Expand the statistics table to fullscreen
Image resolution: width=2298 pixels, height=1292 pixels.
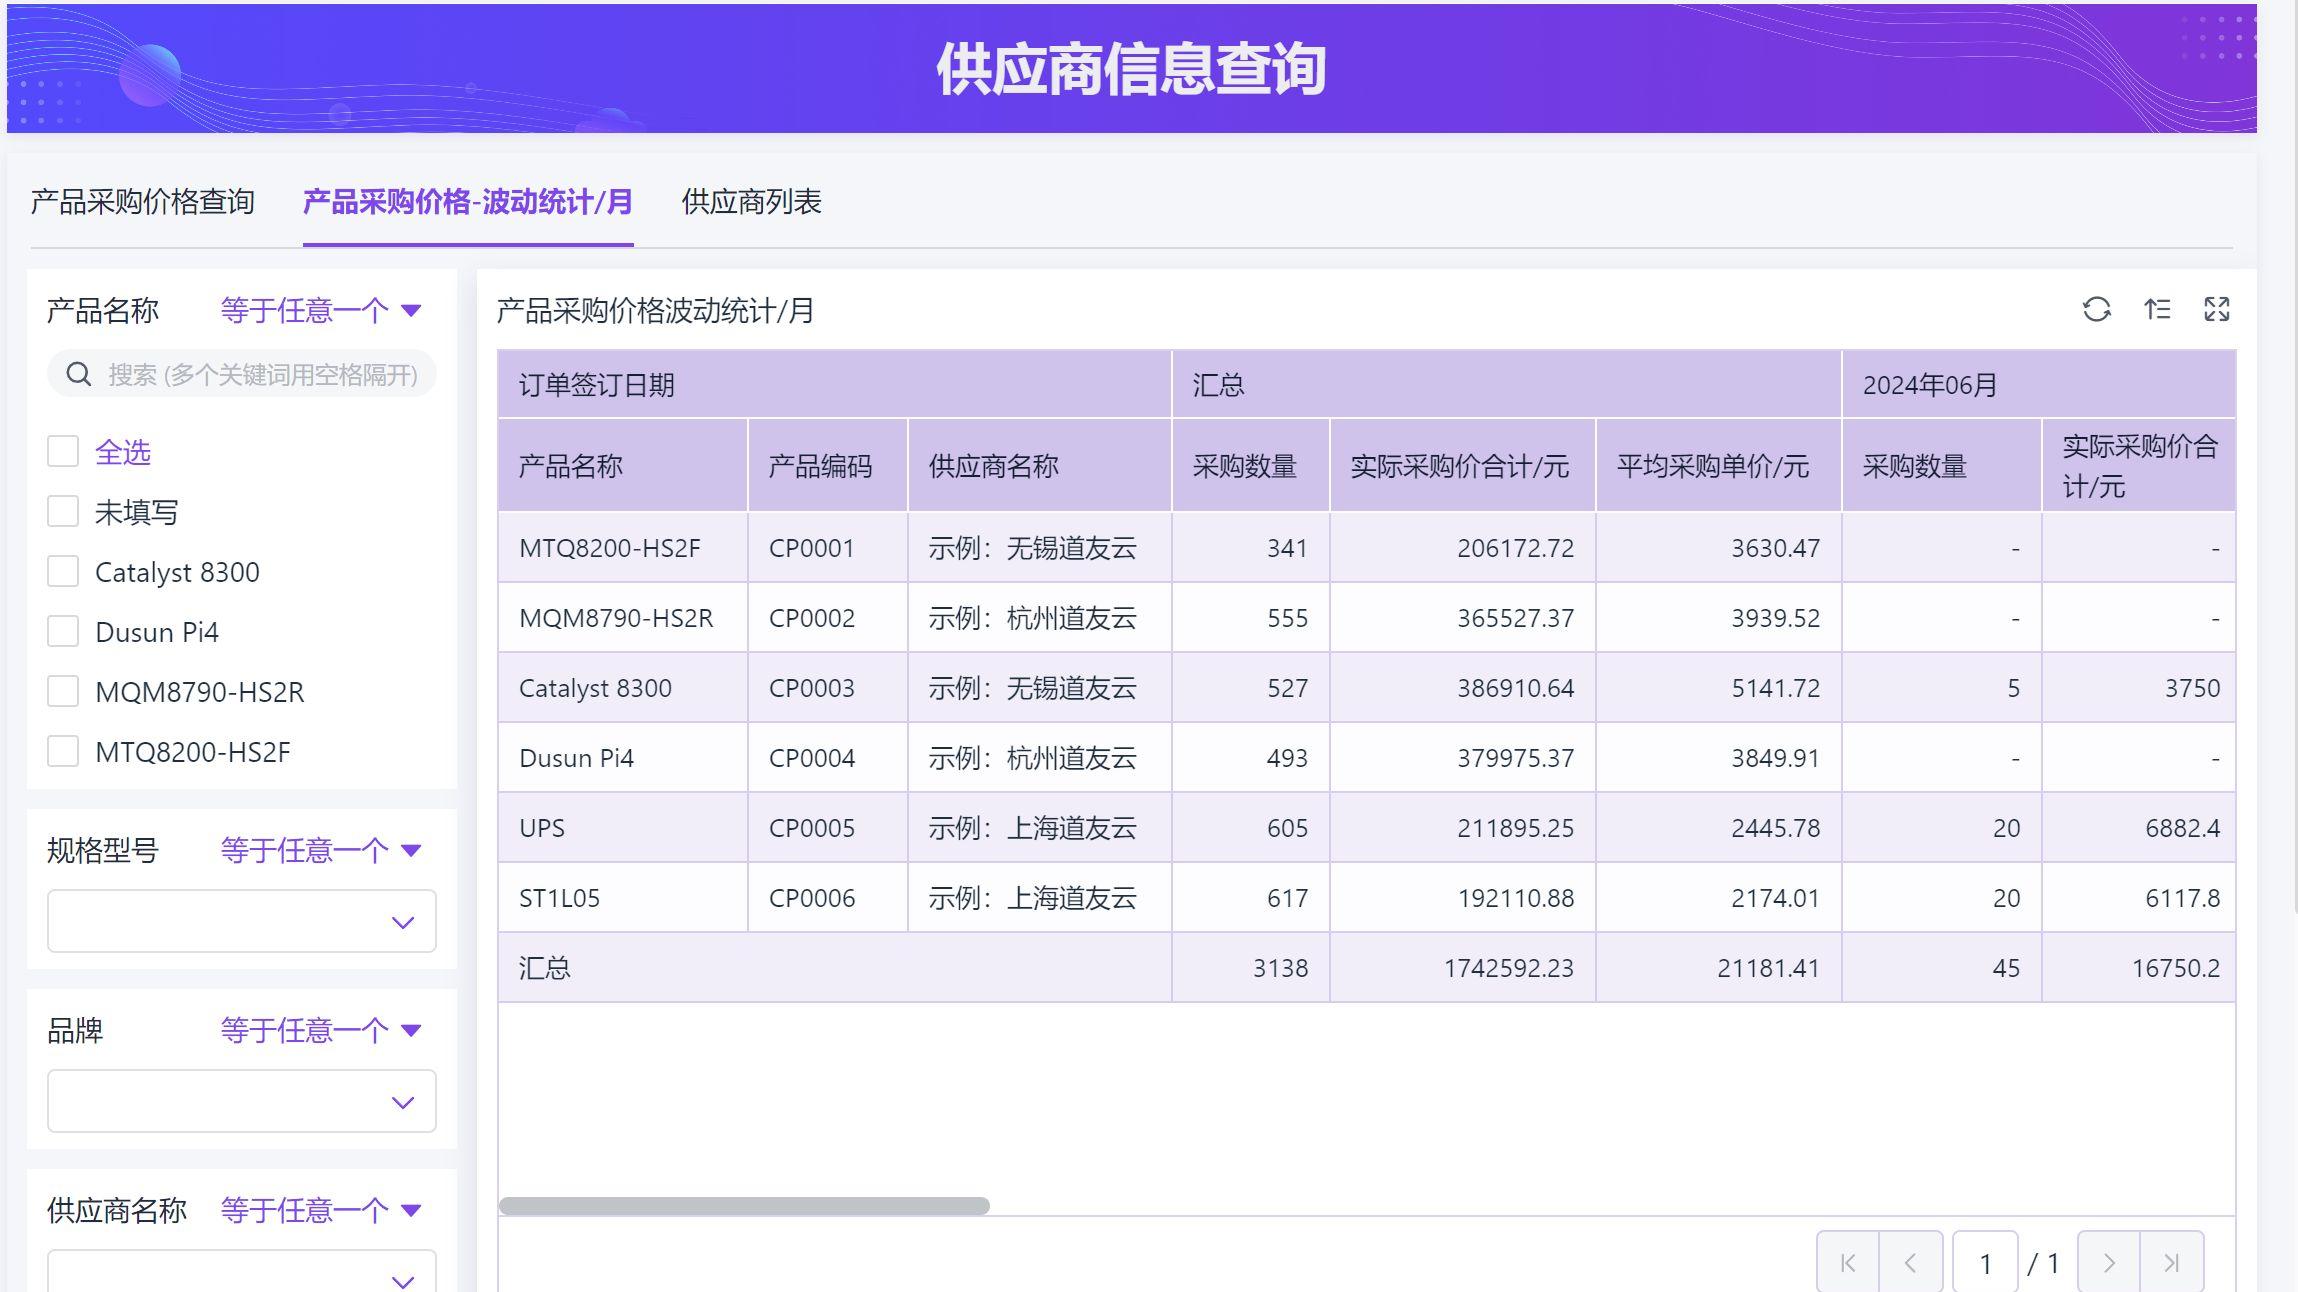[x=2217, y=310]
